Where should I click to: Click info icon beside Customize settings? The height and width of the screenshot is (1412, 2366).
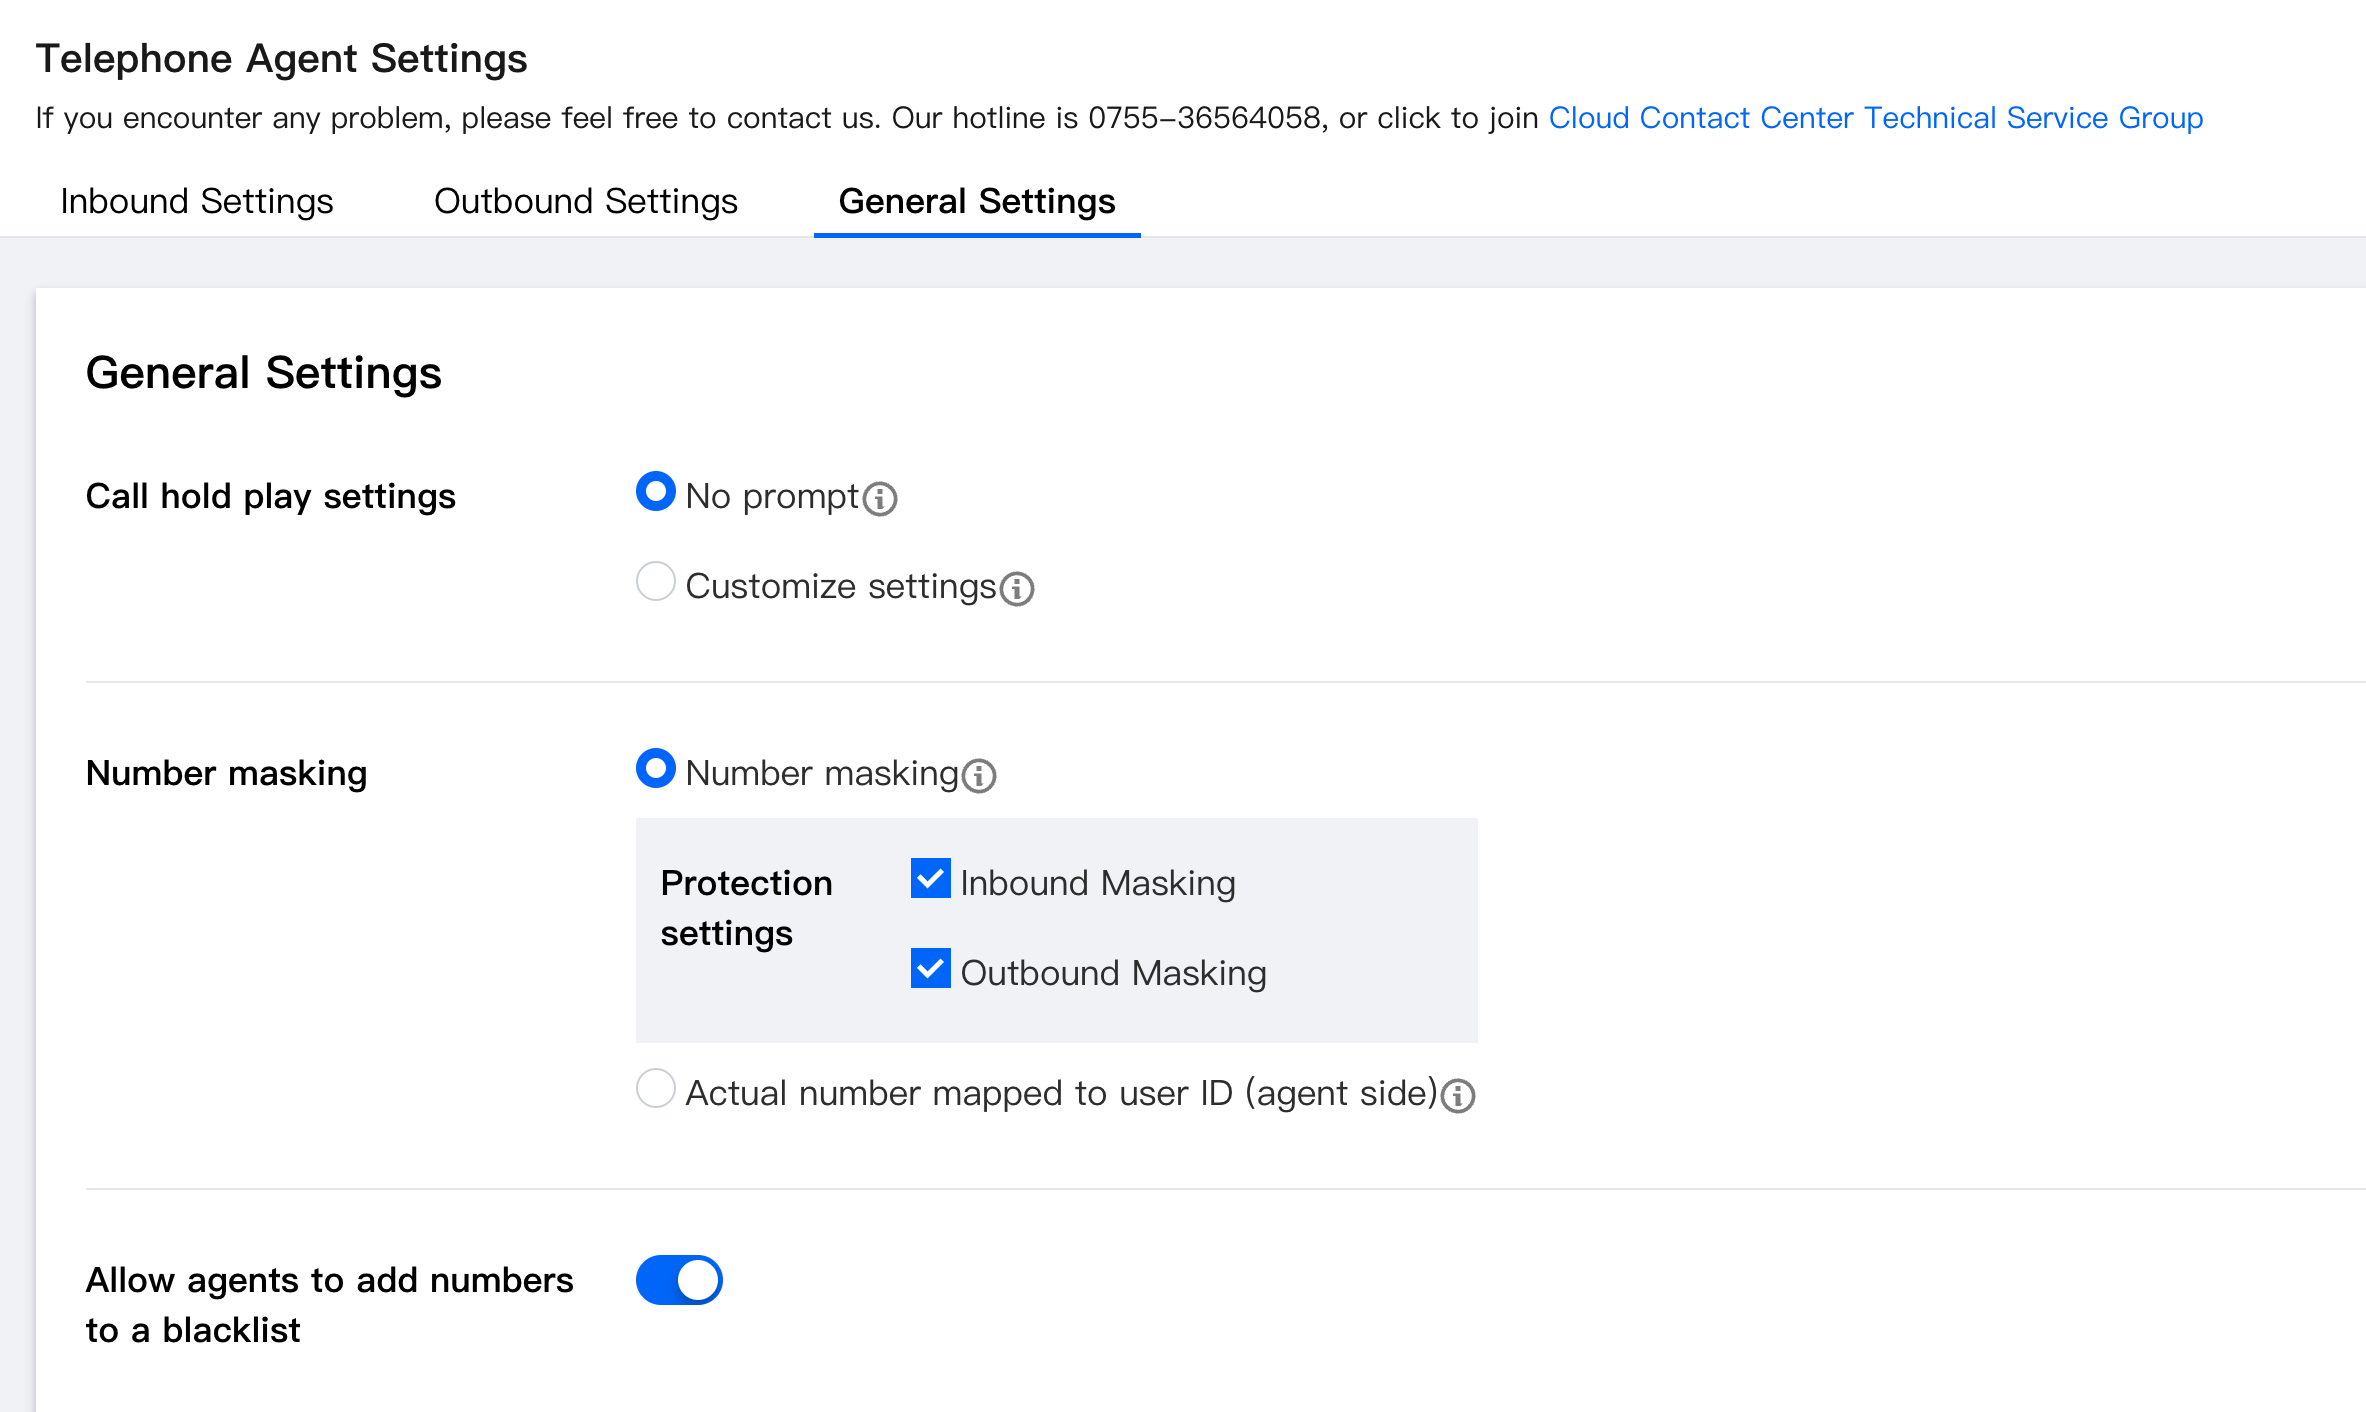[1017, 588]
